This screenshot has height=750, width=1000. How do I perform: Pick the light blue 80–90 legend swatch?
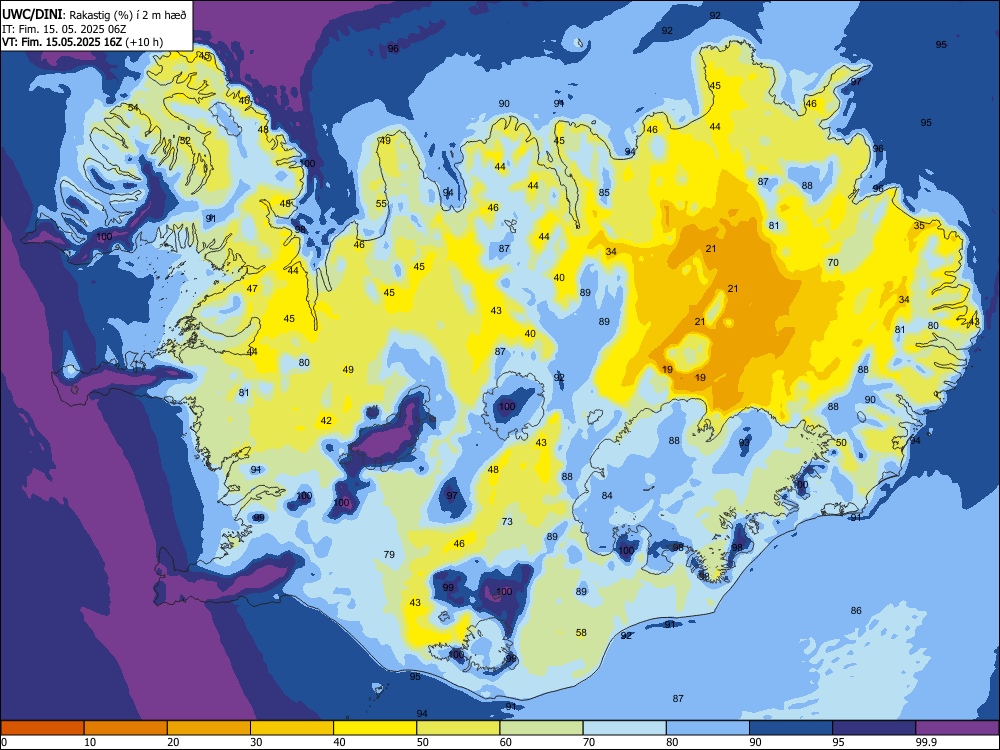click(708, 728)
